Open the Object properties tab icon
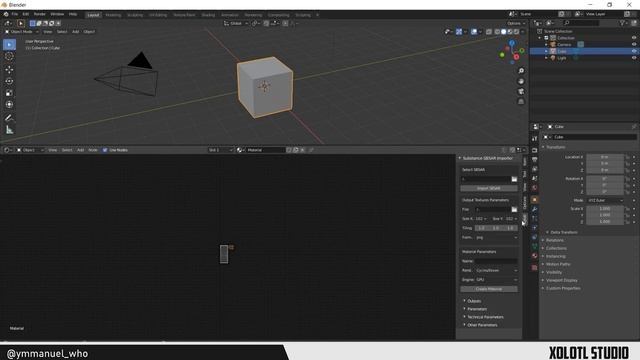Viewport: 640px width, 360px height. [534, 200]
